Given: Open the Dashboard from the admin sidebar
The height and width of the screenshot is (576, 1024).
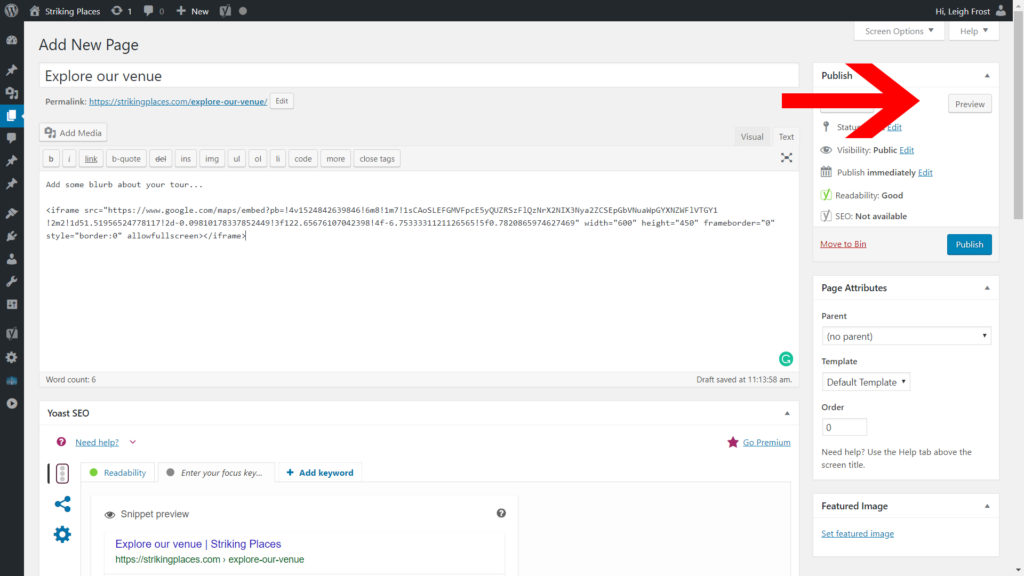Looking at the screenshot, I should (12, 40).
